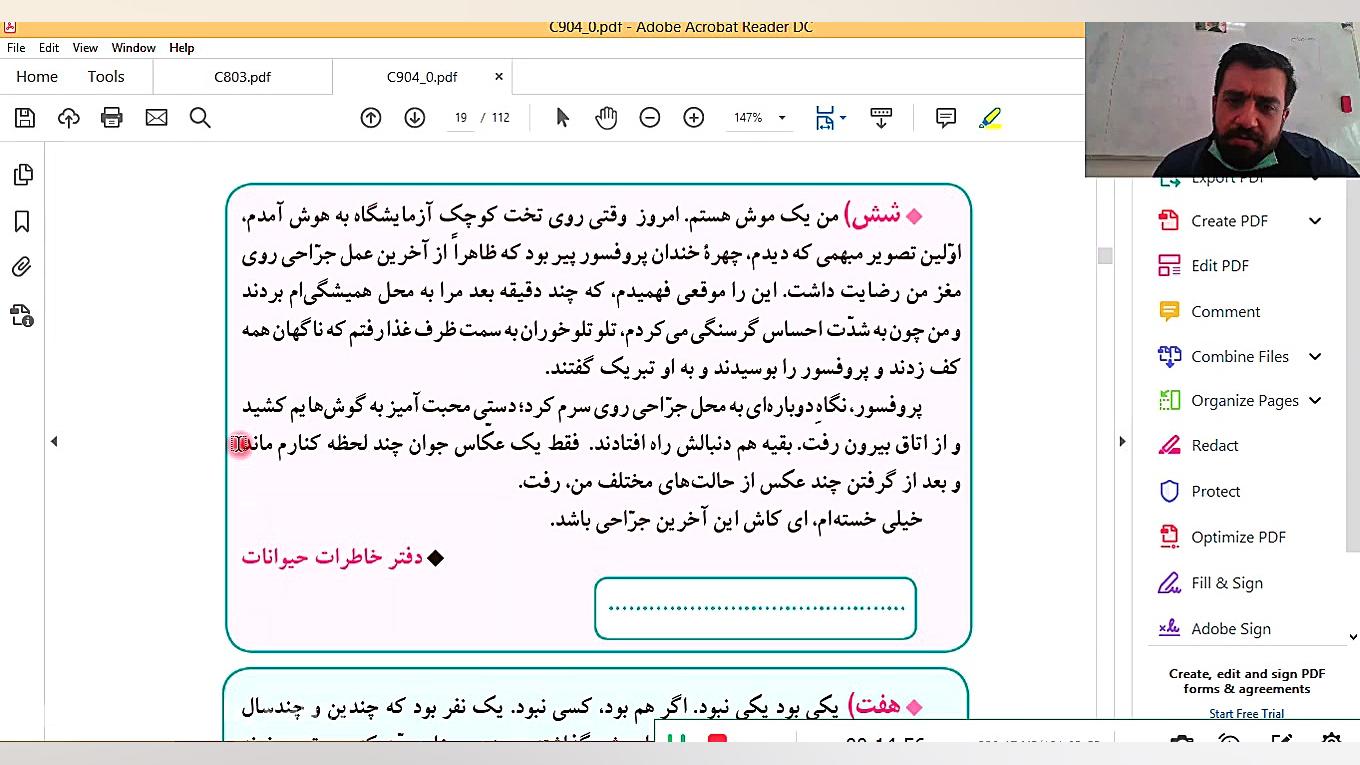Screen dimensions: 1360x765
Task: Switch to the C803.pdf tab
Action: 242,76
